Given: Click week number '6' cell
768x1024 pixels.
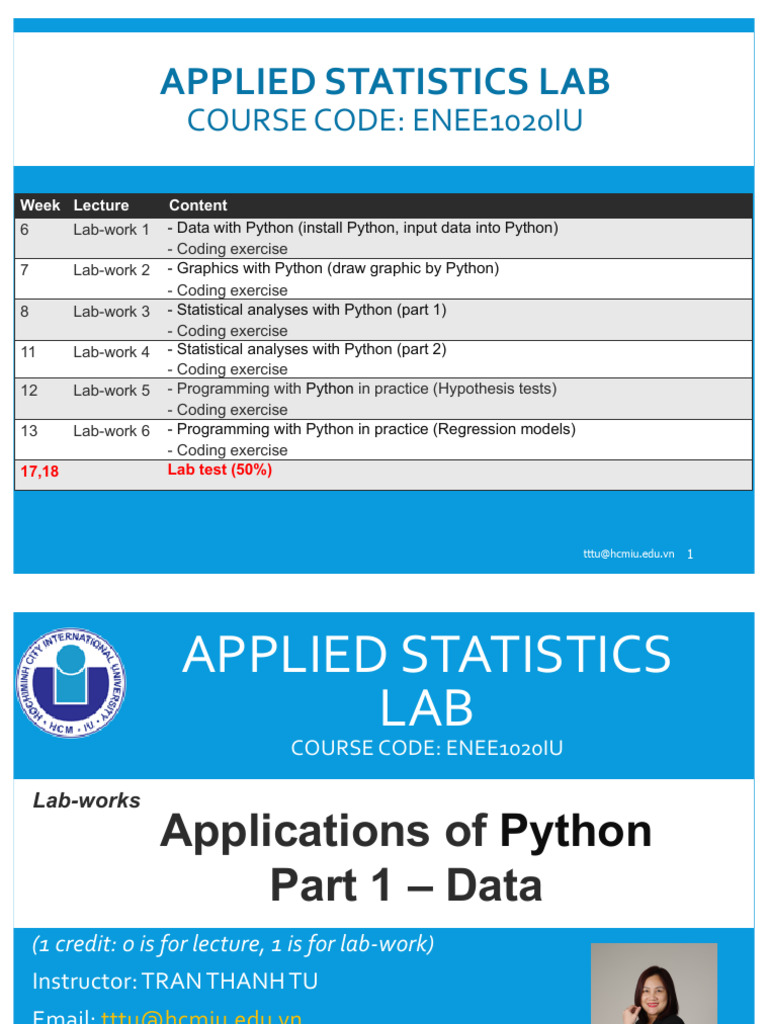Looking at the screenshot, I should click(x=24, y=230).
